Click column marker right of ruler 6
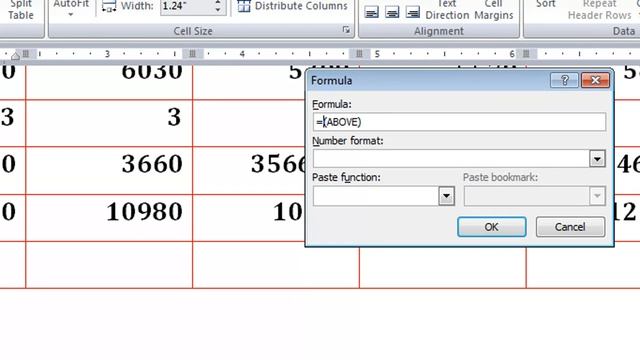Image resolution: width=640 pixels, height=360 pixels. pos(526,54)
